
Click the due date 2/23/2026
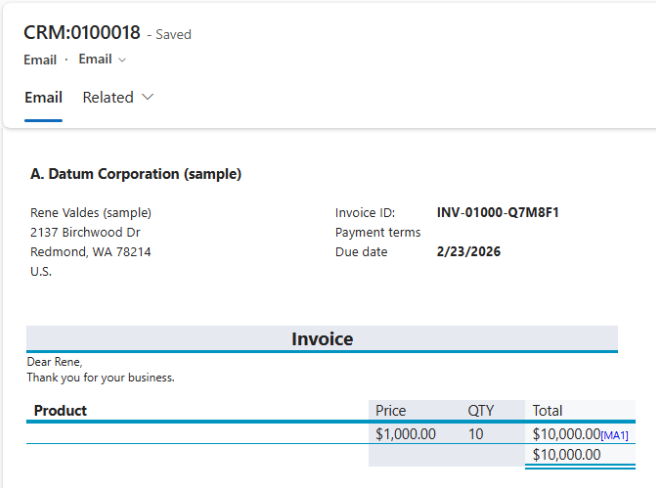point(468,252)
